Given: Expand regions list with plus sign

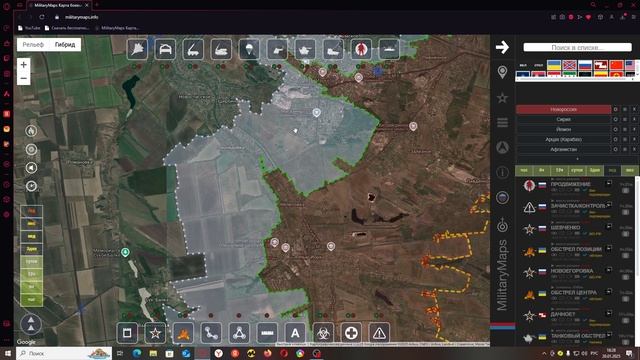Looking at the screenshot, I should 577,158.
